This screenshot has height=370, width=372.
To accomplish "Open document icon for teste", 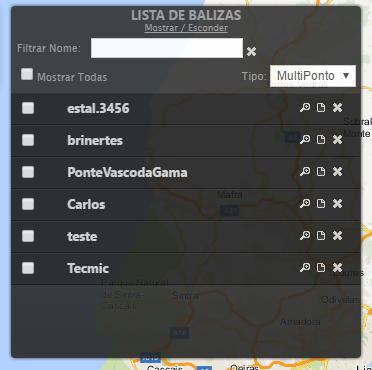I will click(x=321, y=236).
